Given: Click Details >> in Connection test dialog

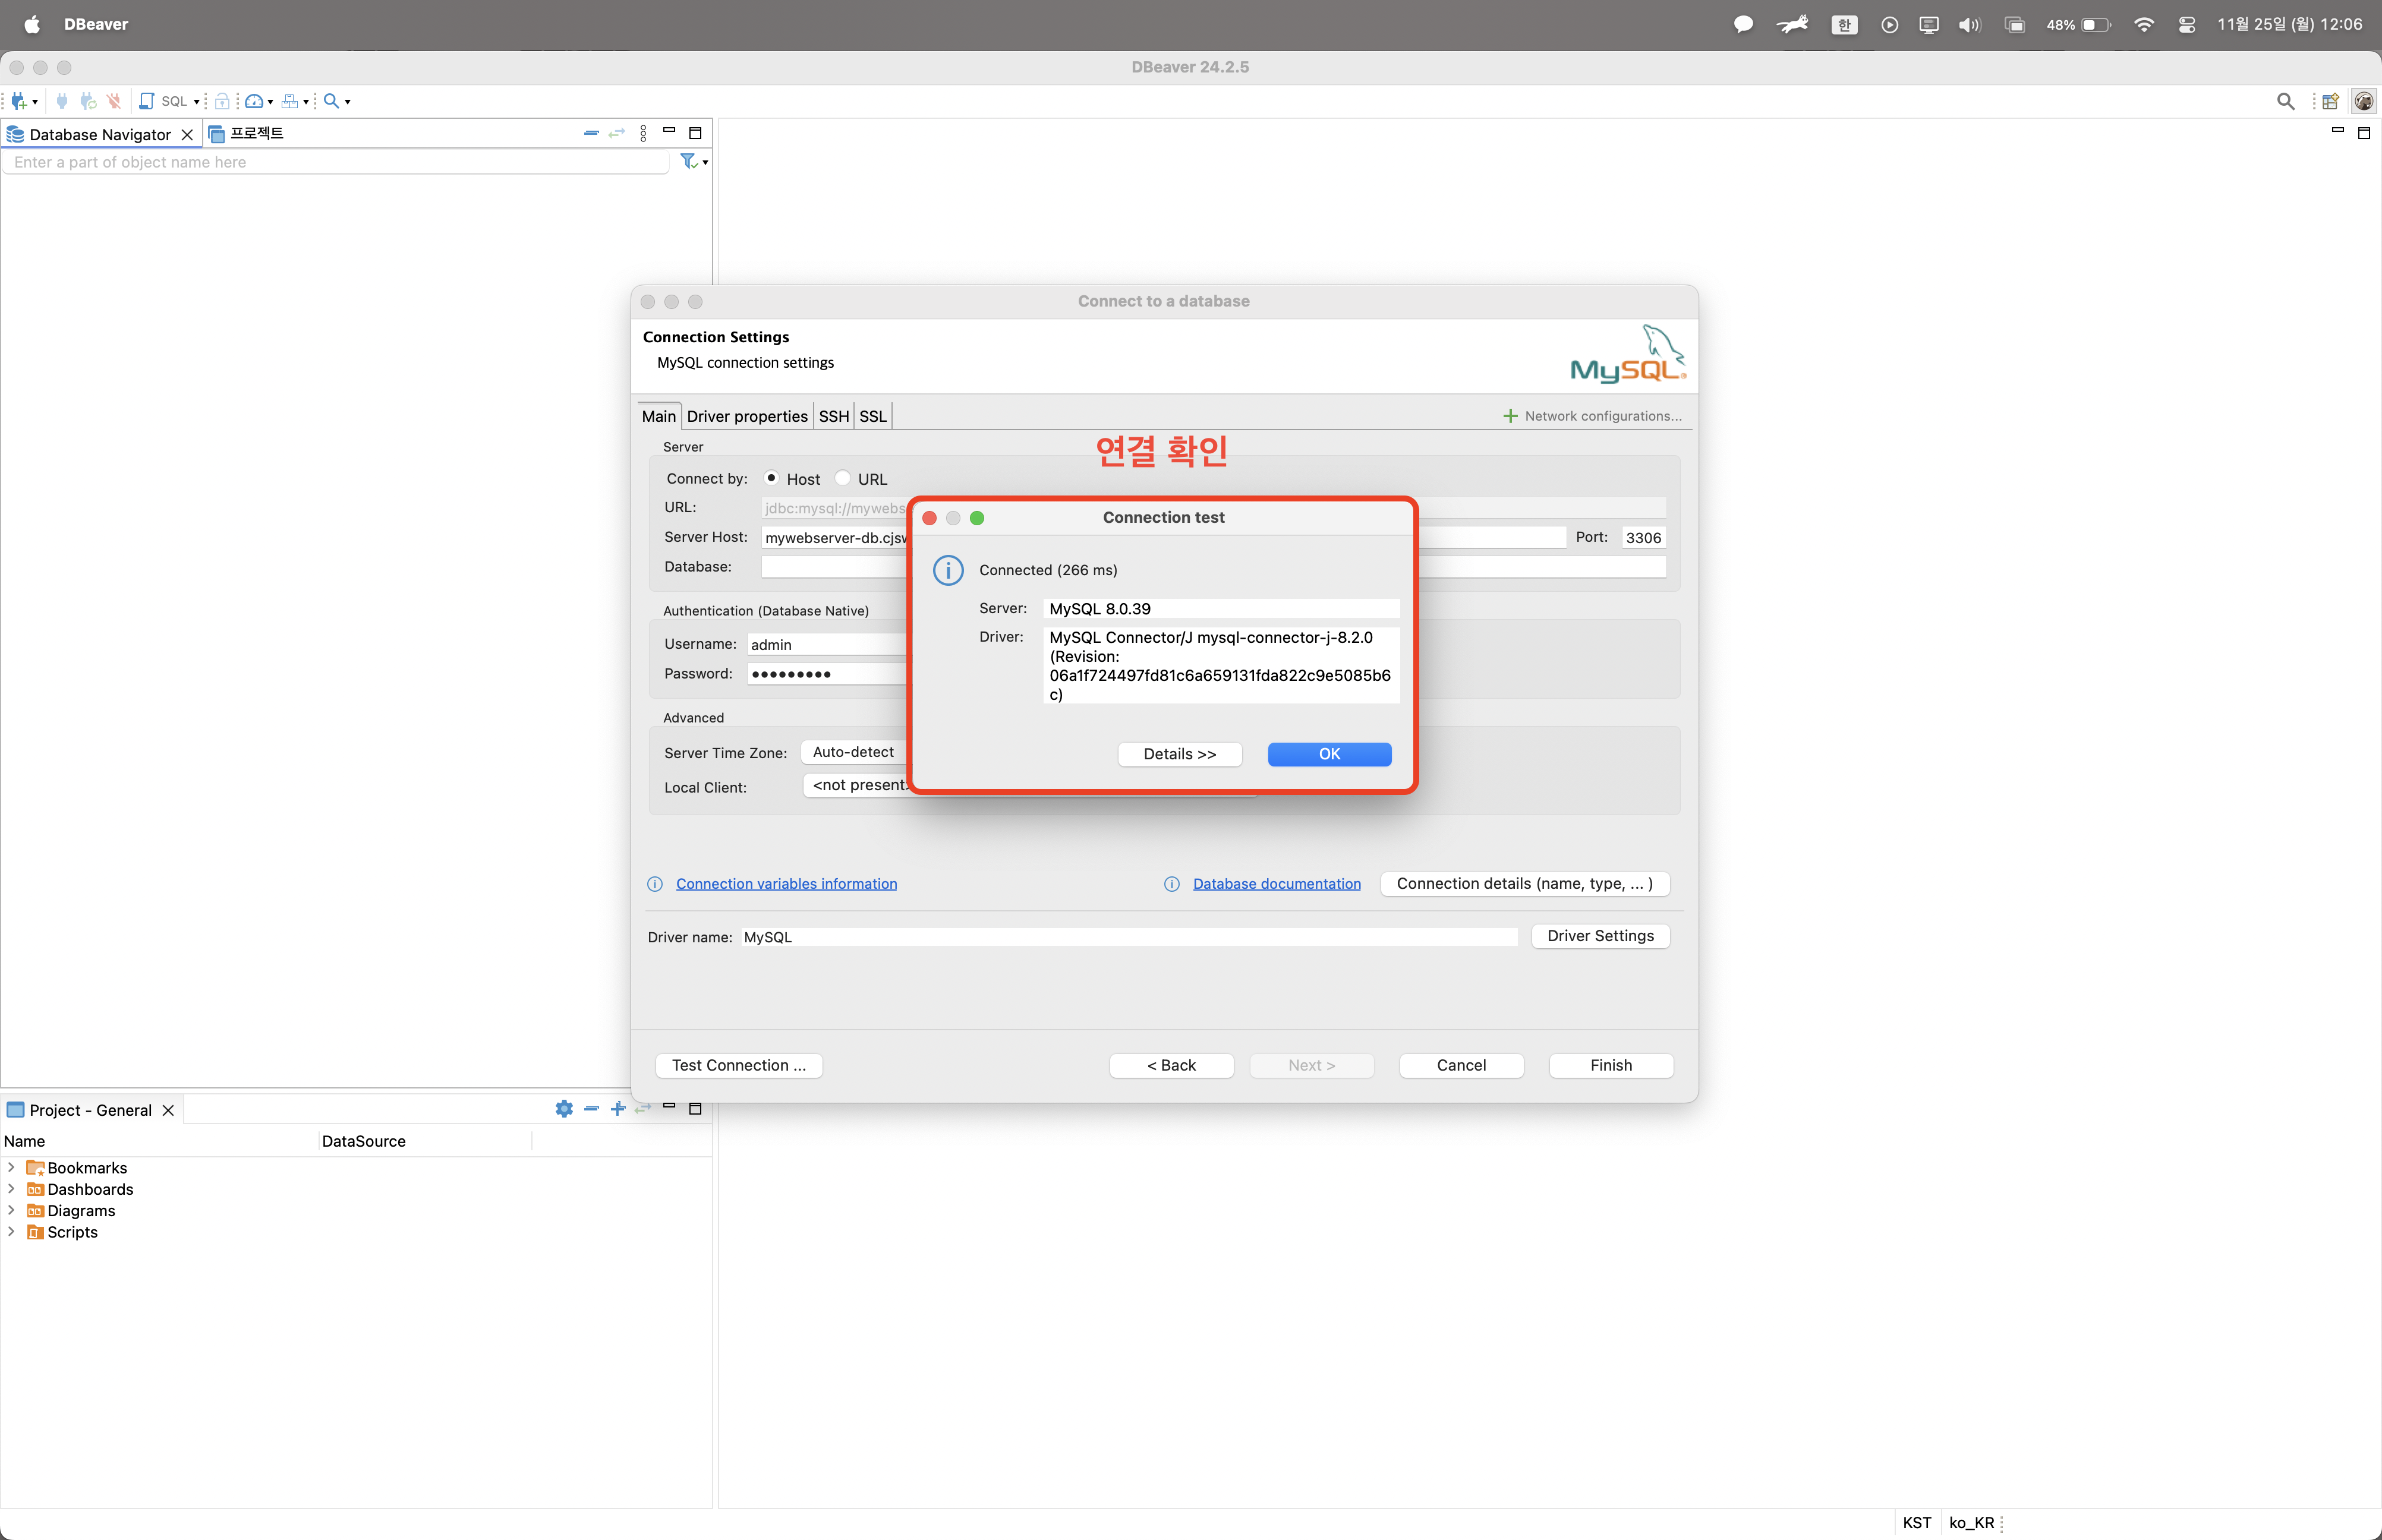Looking at the screenshot, I should pos(1180,754).
